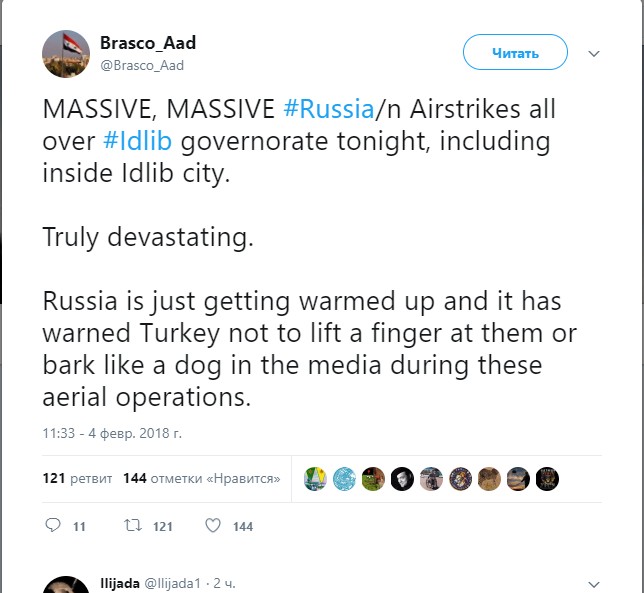
Task: Open Ilijada's avatar in the reply
Action: [x=66, y=586]
